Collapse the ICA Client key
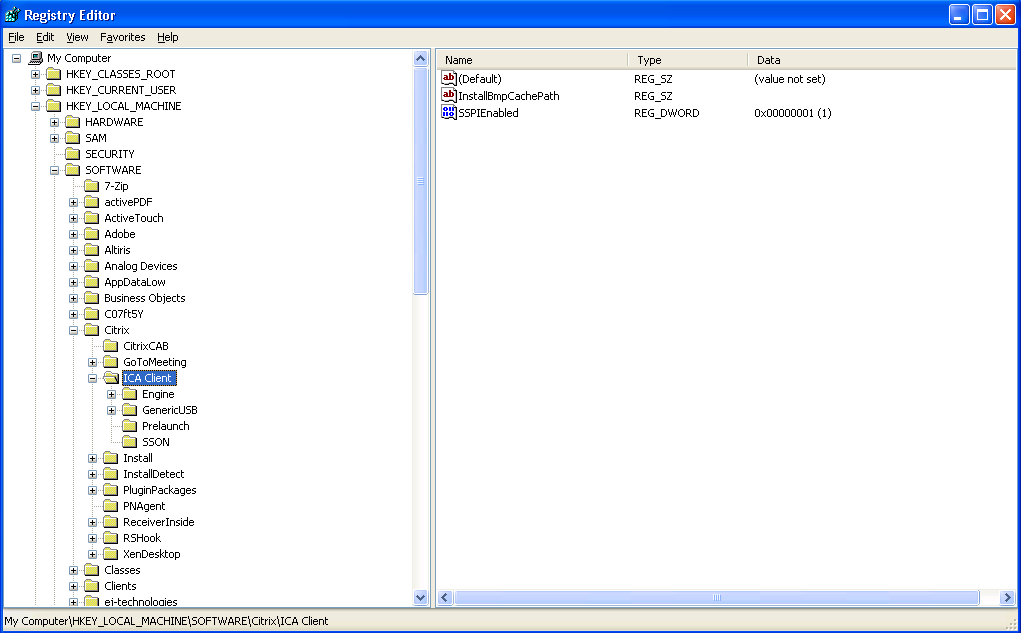This screenshot has width=1021, height=633. [92, 378]
